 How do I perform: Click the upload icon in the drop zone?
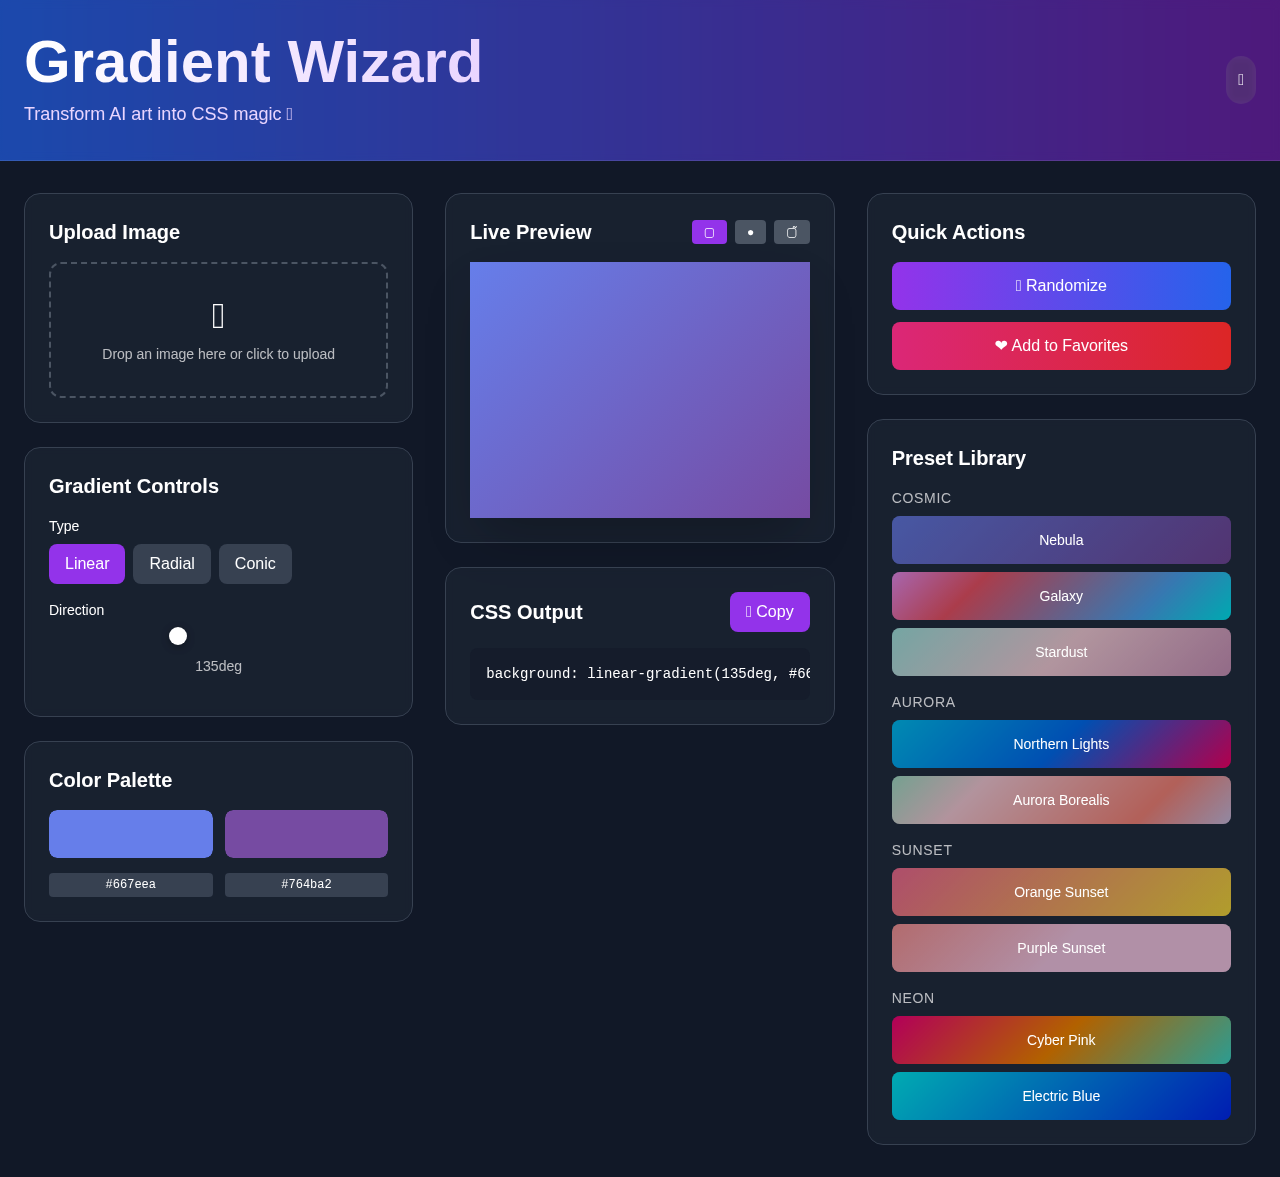tap(218, 315)
